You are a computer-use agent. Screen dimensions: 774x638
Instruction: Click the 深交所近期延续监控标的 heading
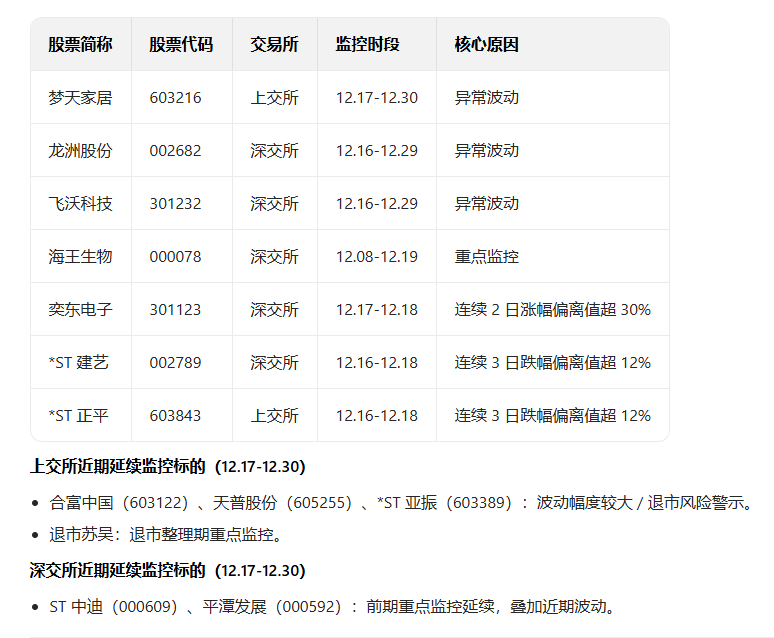[x=168, y=571]
